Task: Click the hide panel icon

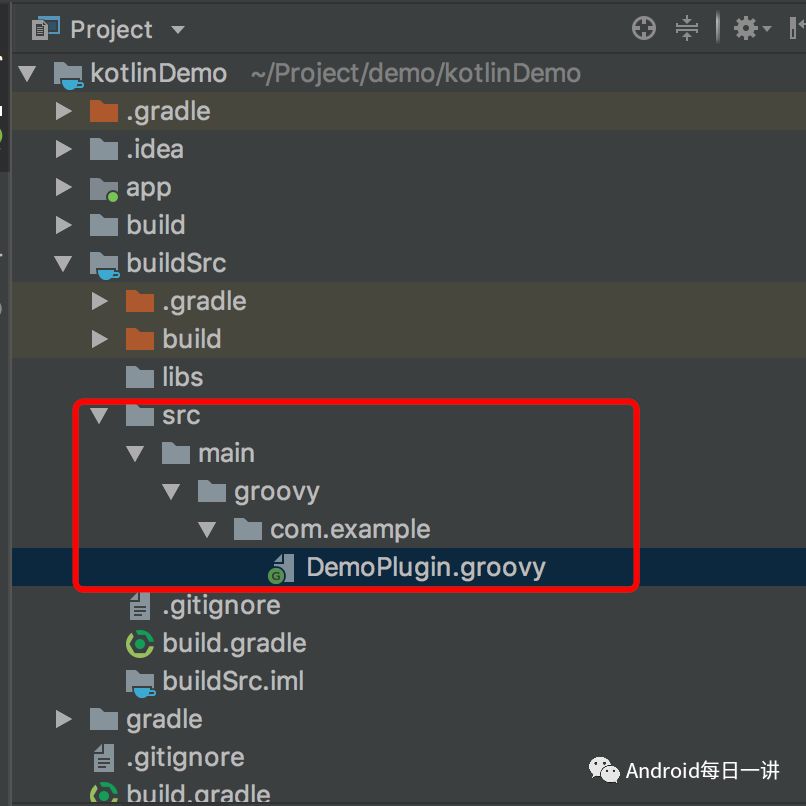Action: point(797,28)
